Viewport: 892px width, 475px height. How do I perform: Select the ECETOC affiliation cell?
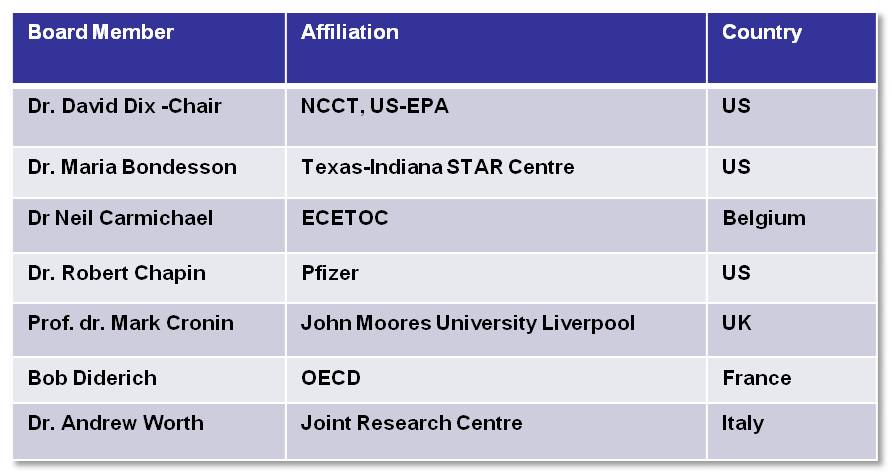(x=345, y=218)
